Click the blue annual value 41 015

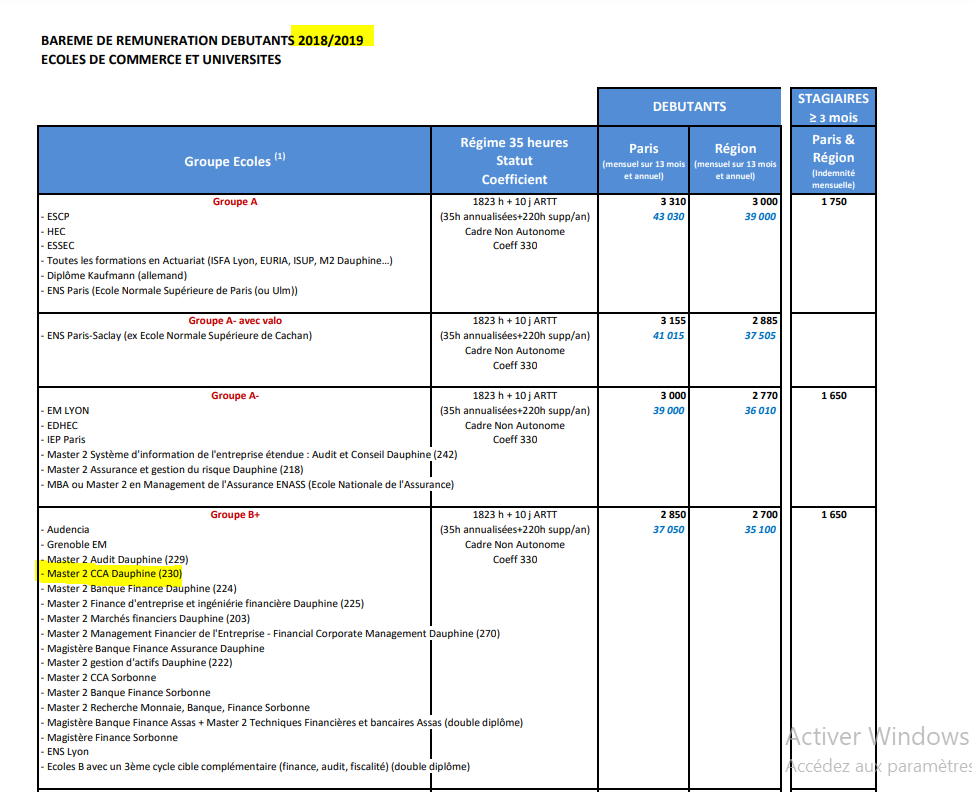(668, 336)
